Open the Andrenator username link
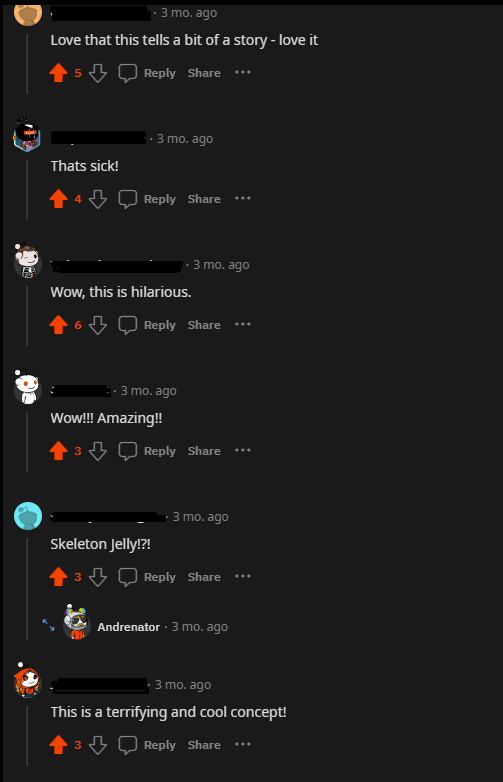503x782 pixels. [x=128, y=627]
